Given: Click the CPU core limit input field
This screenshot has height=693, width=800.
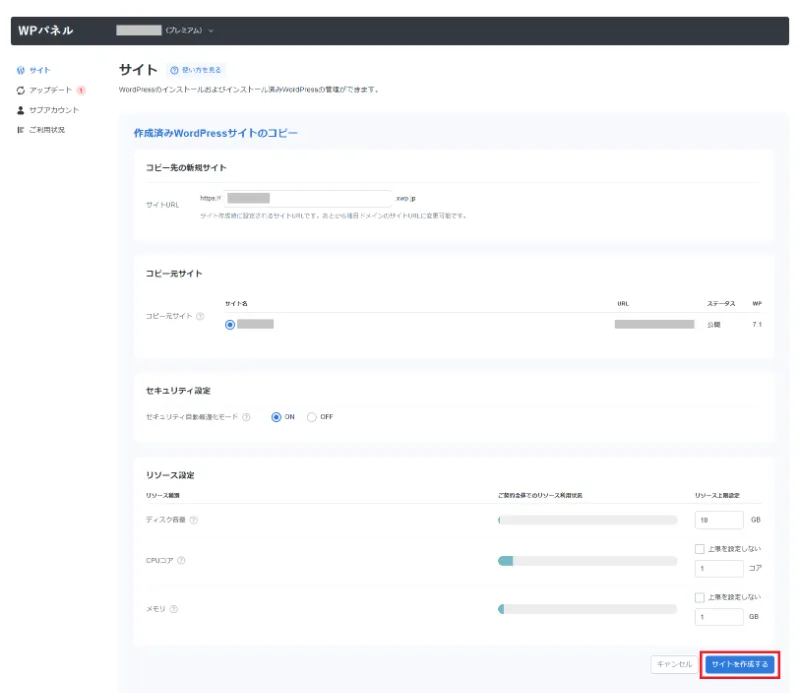Looking at the screenshot, I should click(x=719, y=568).
